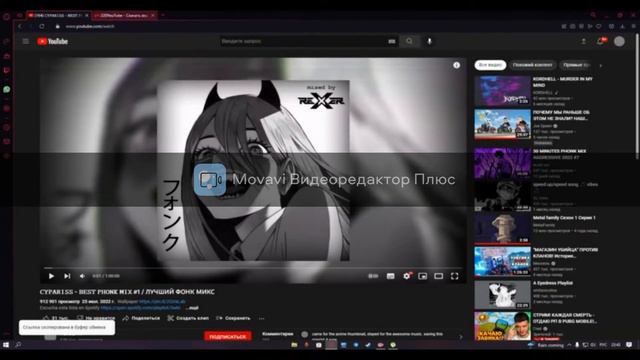
Task: Expand the Комментарии section arrow
Action: [x=461, y=337]
